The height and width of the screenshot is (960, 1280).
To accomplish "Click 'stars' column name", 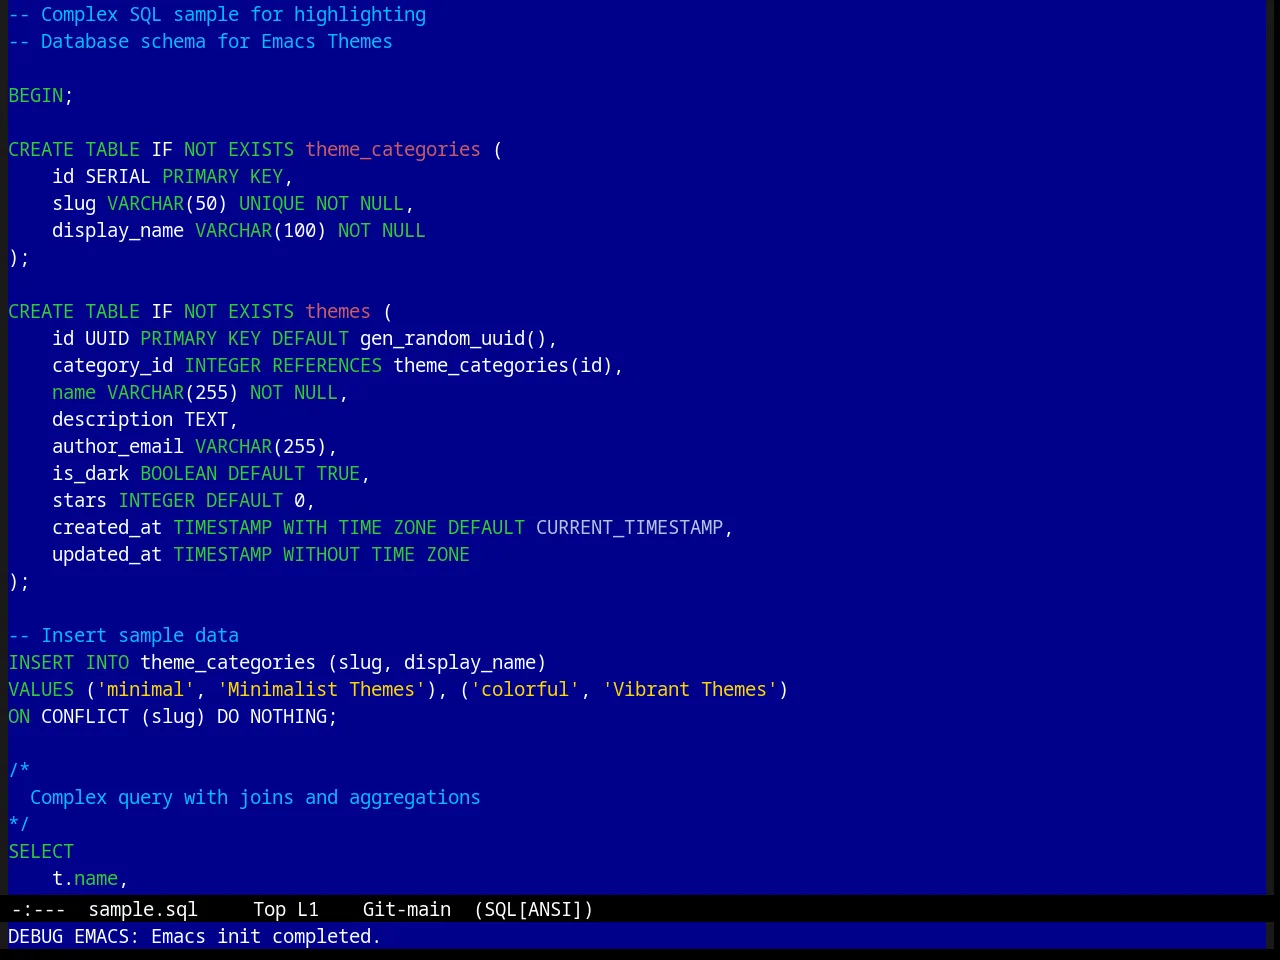I will (80, 501).
